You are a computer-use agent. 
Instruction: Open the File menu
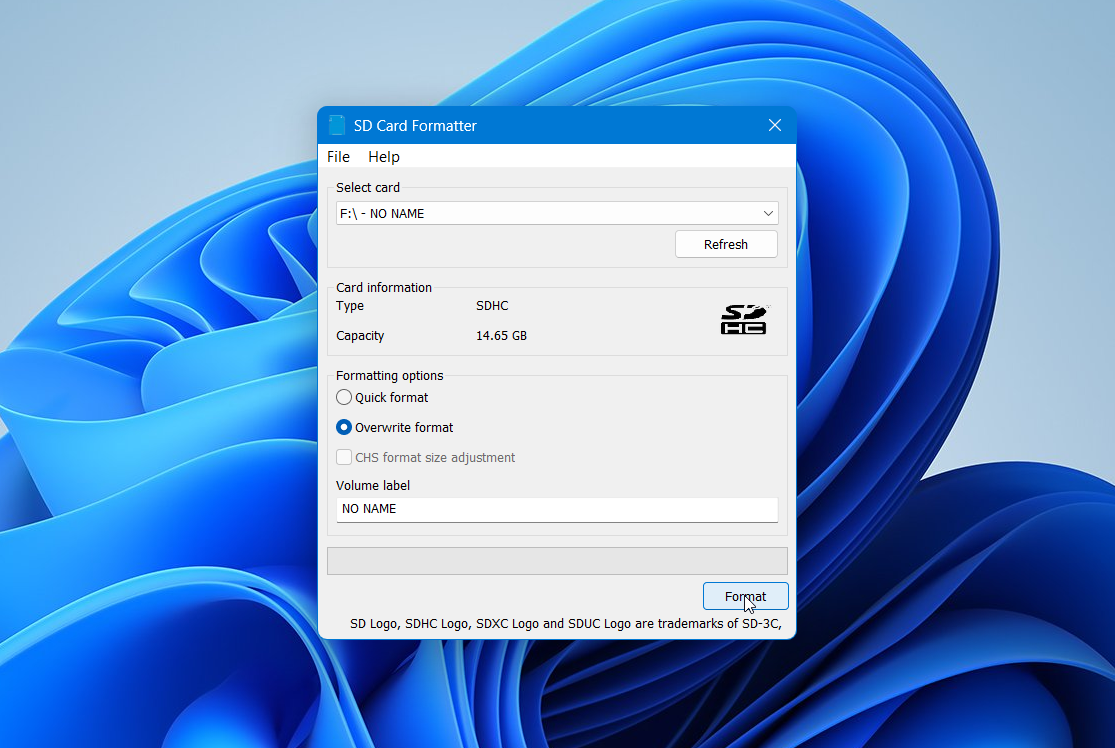pos(338,156)
